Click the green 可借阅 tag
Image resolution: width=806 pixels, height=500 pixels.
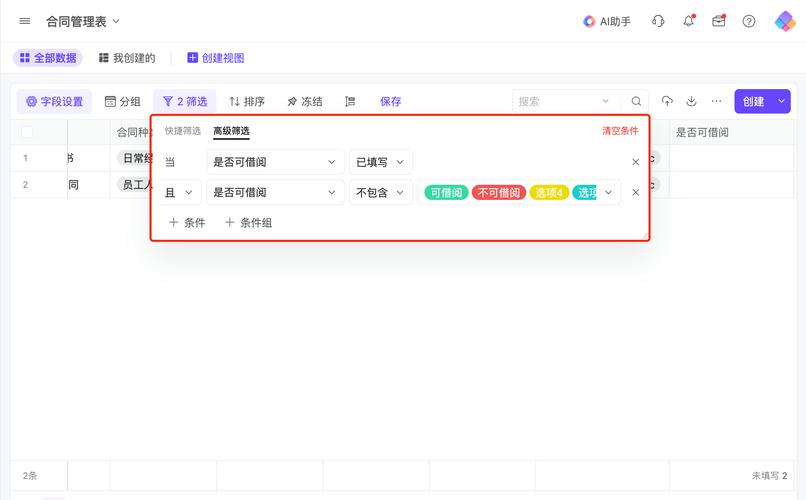446,193
